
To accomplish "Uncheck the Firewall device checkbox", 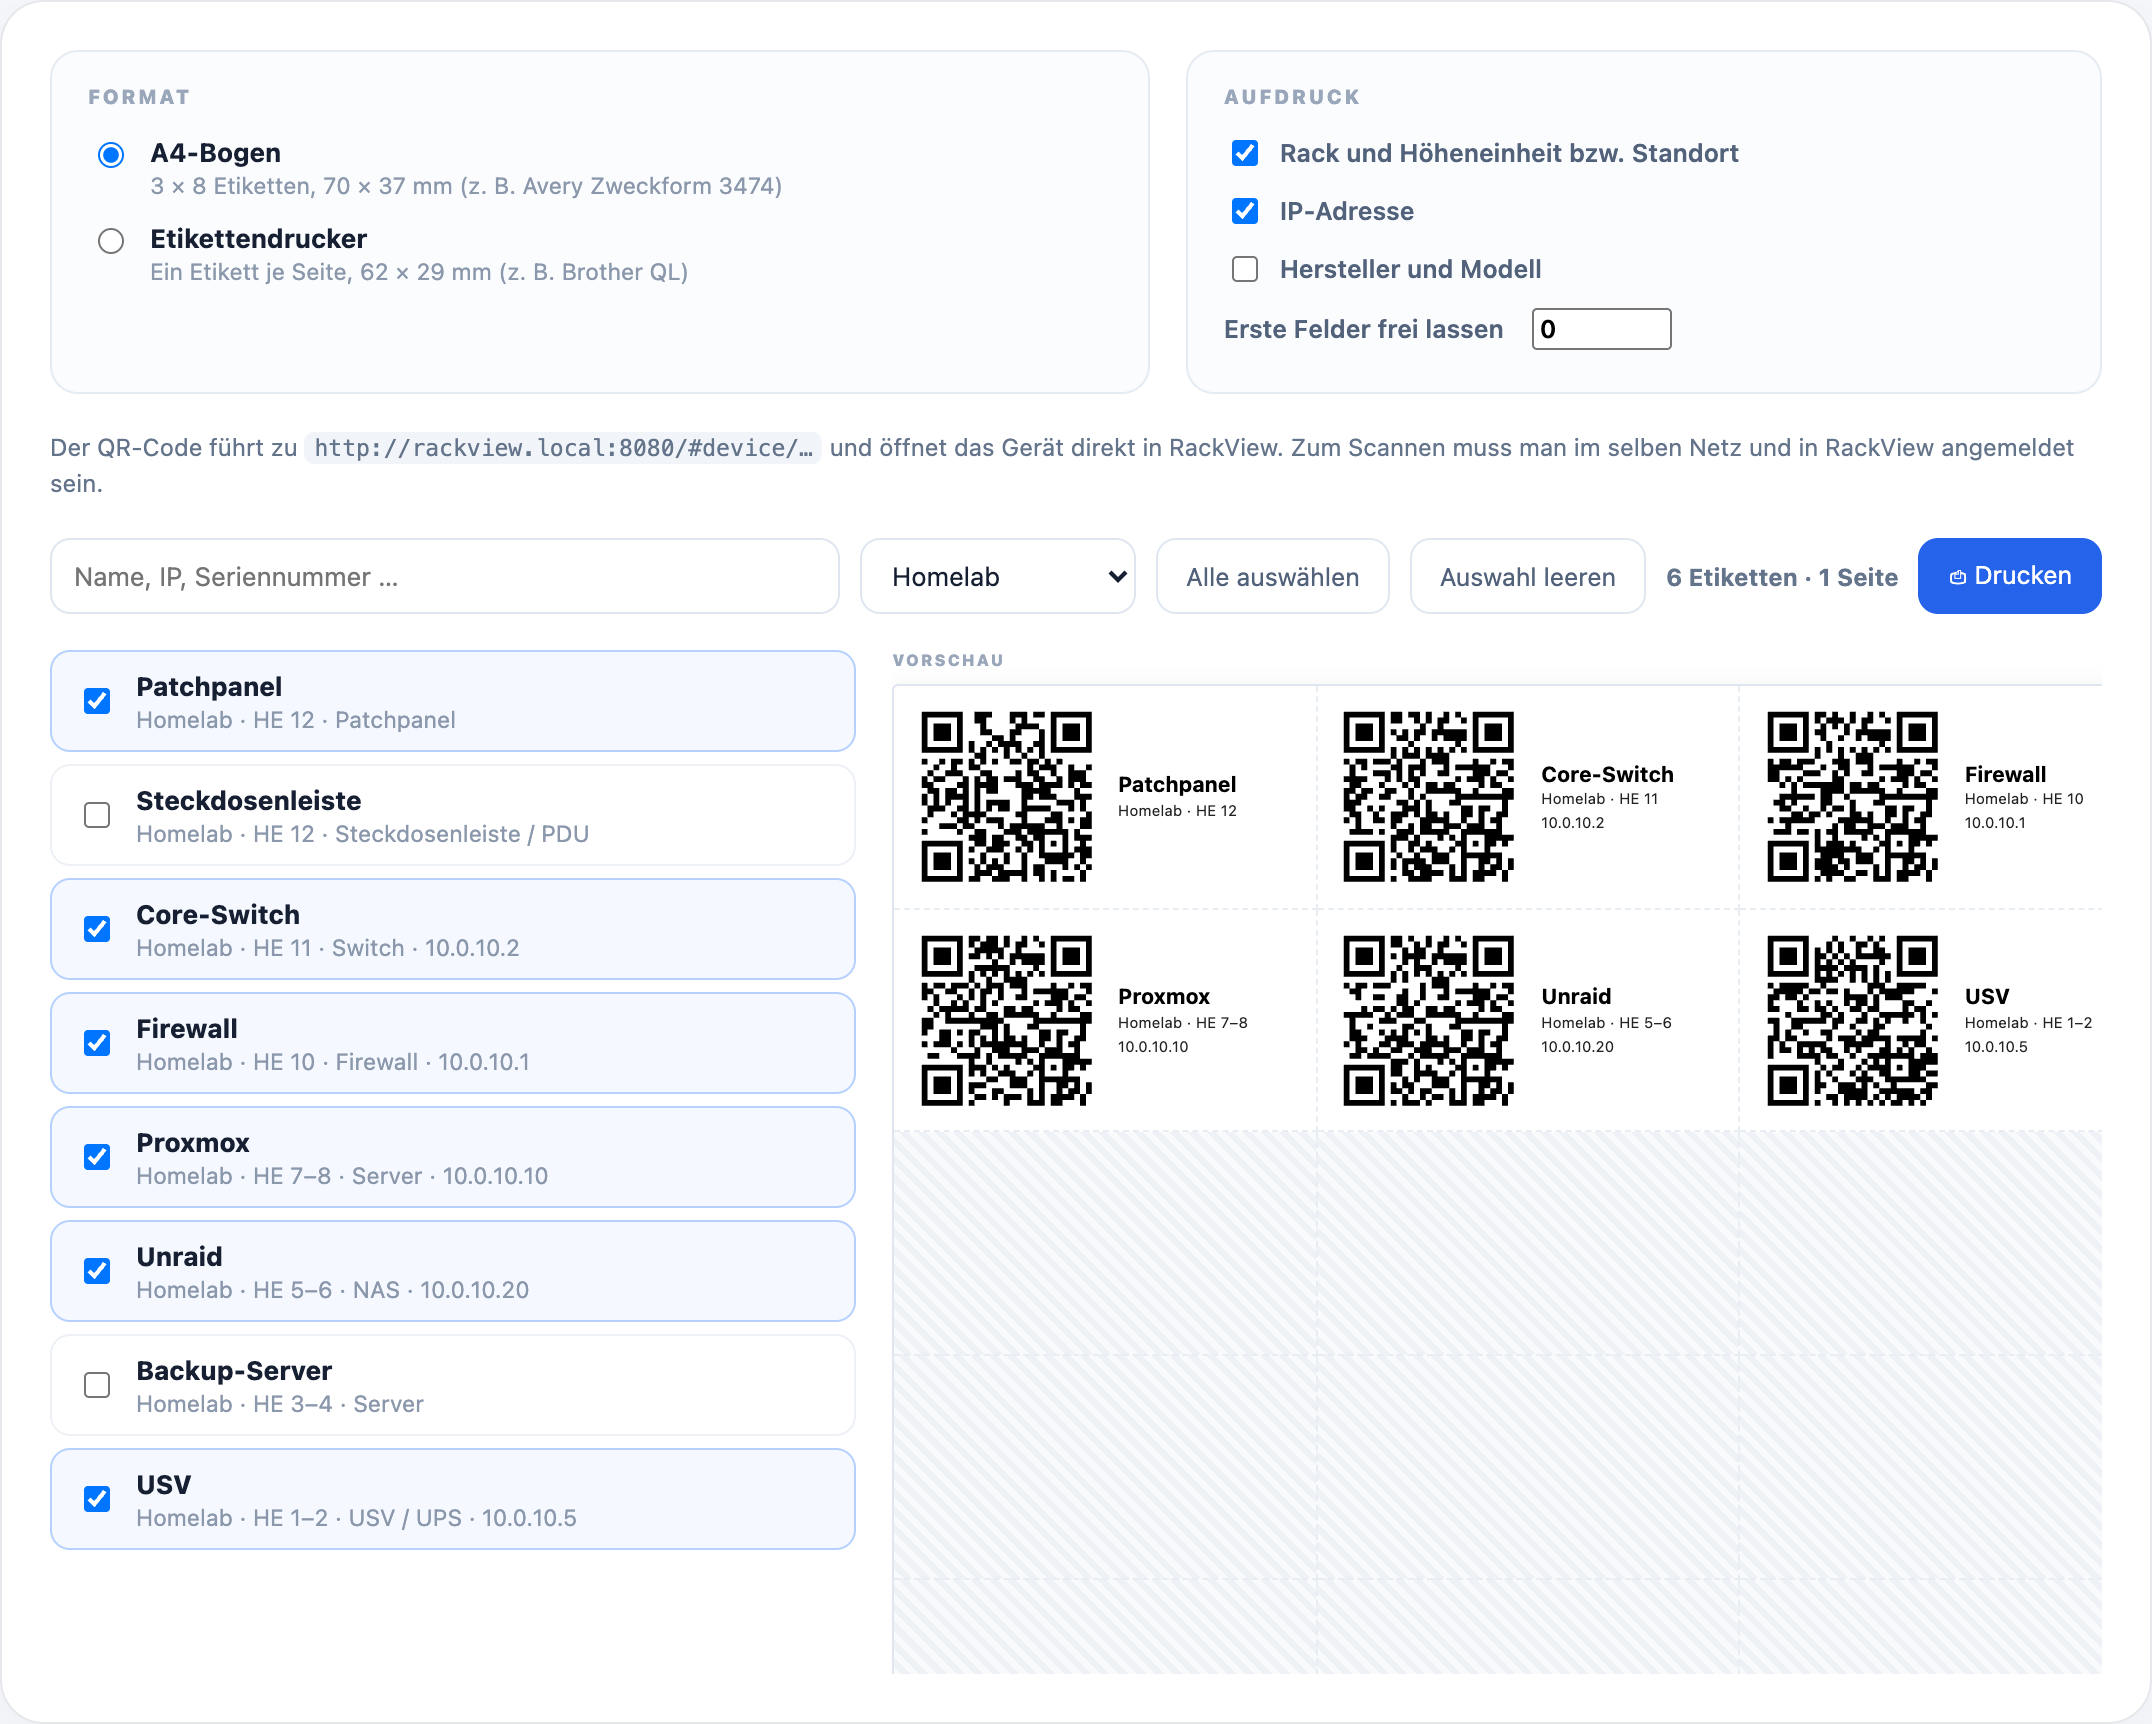I will pos(97,1043).
